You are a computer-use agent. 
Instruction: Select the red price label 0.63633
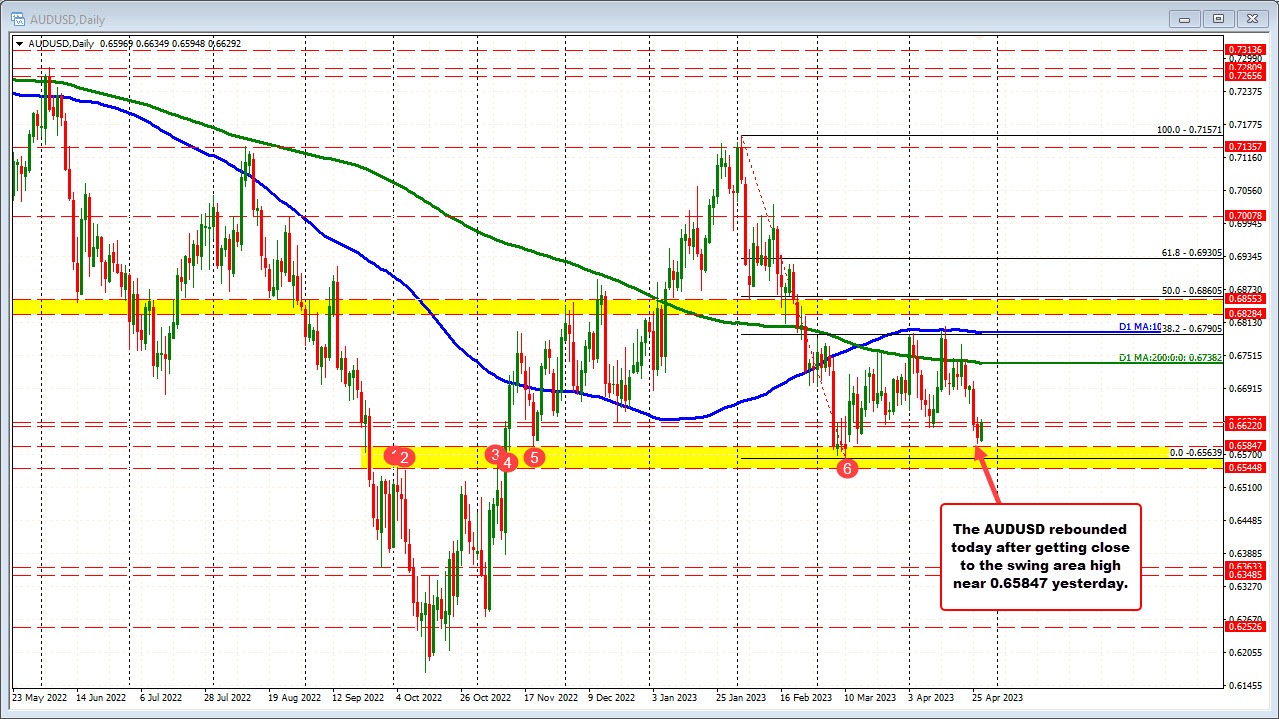tap(1245, 566)
